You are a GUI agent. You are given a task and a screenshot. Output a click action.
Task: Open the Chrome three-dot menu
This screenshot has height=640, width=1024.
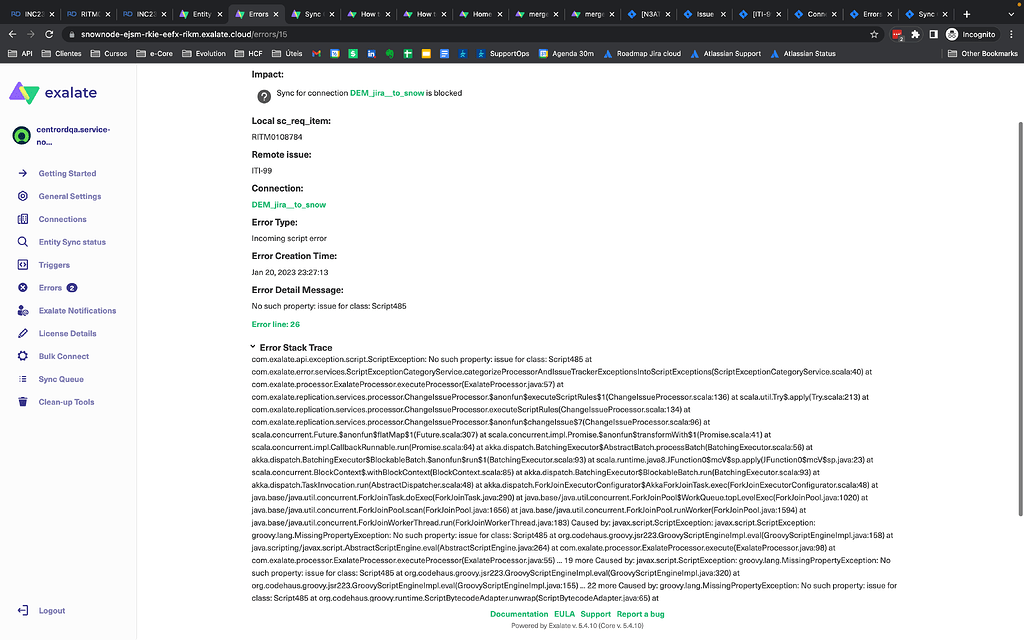(1011, 33)
